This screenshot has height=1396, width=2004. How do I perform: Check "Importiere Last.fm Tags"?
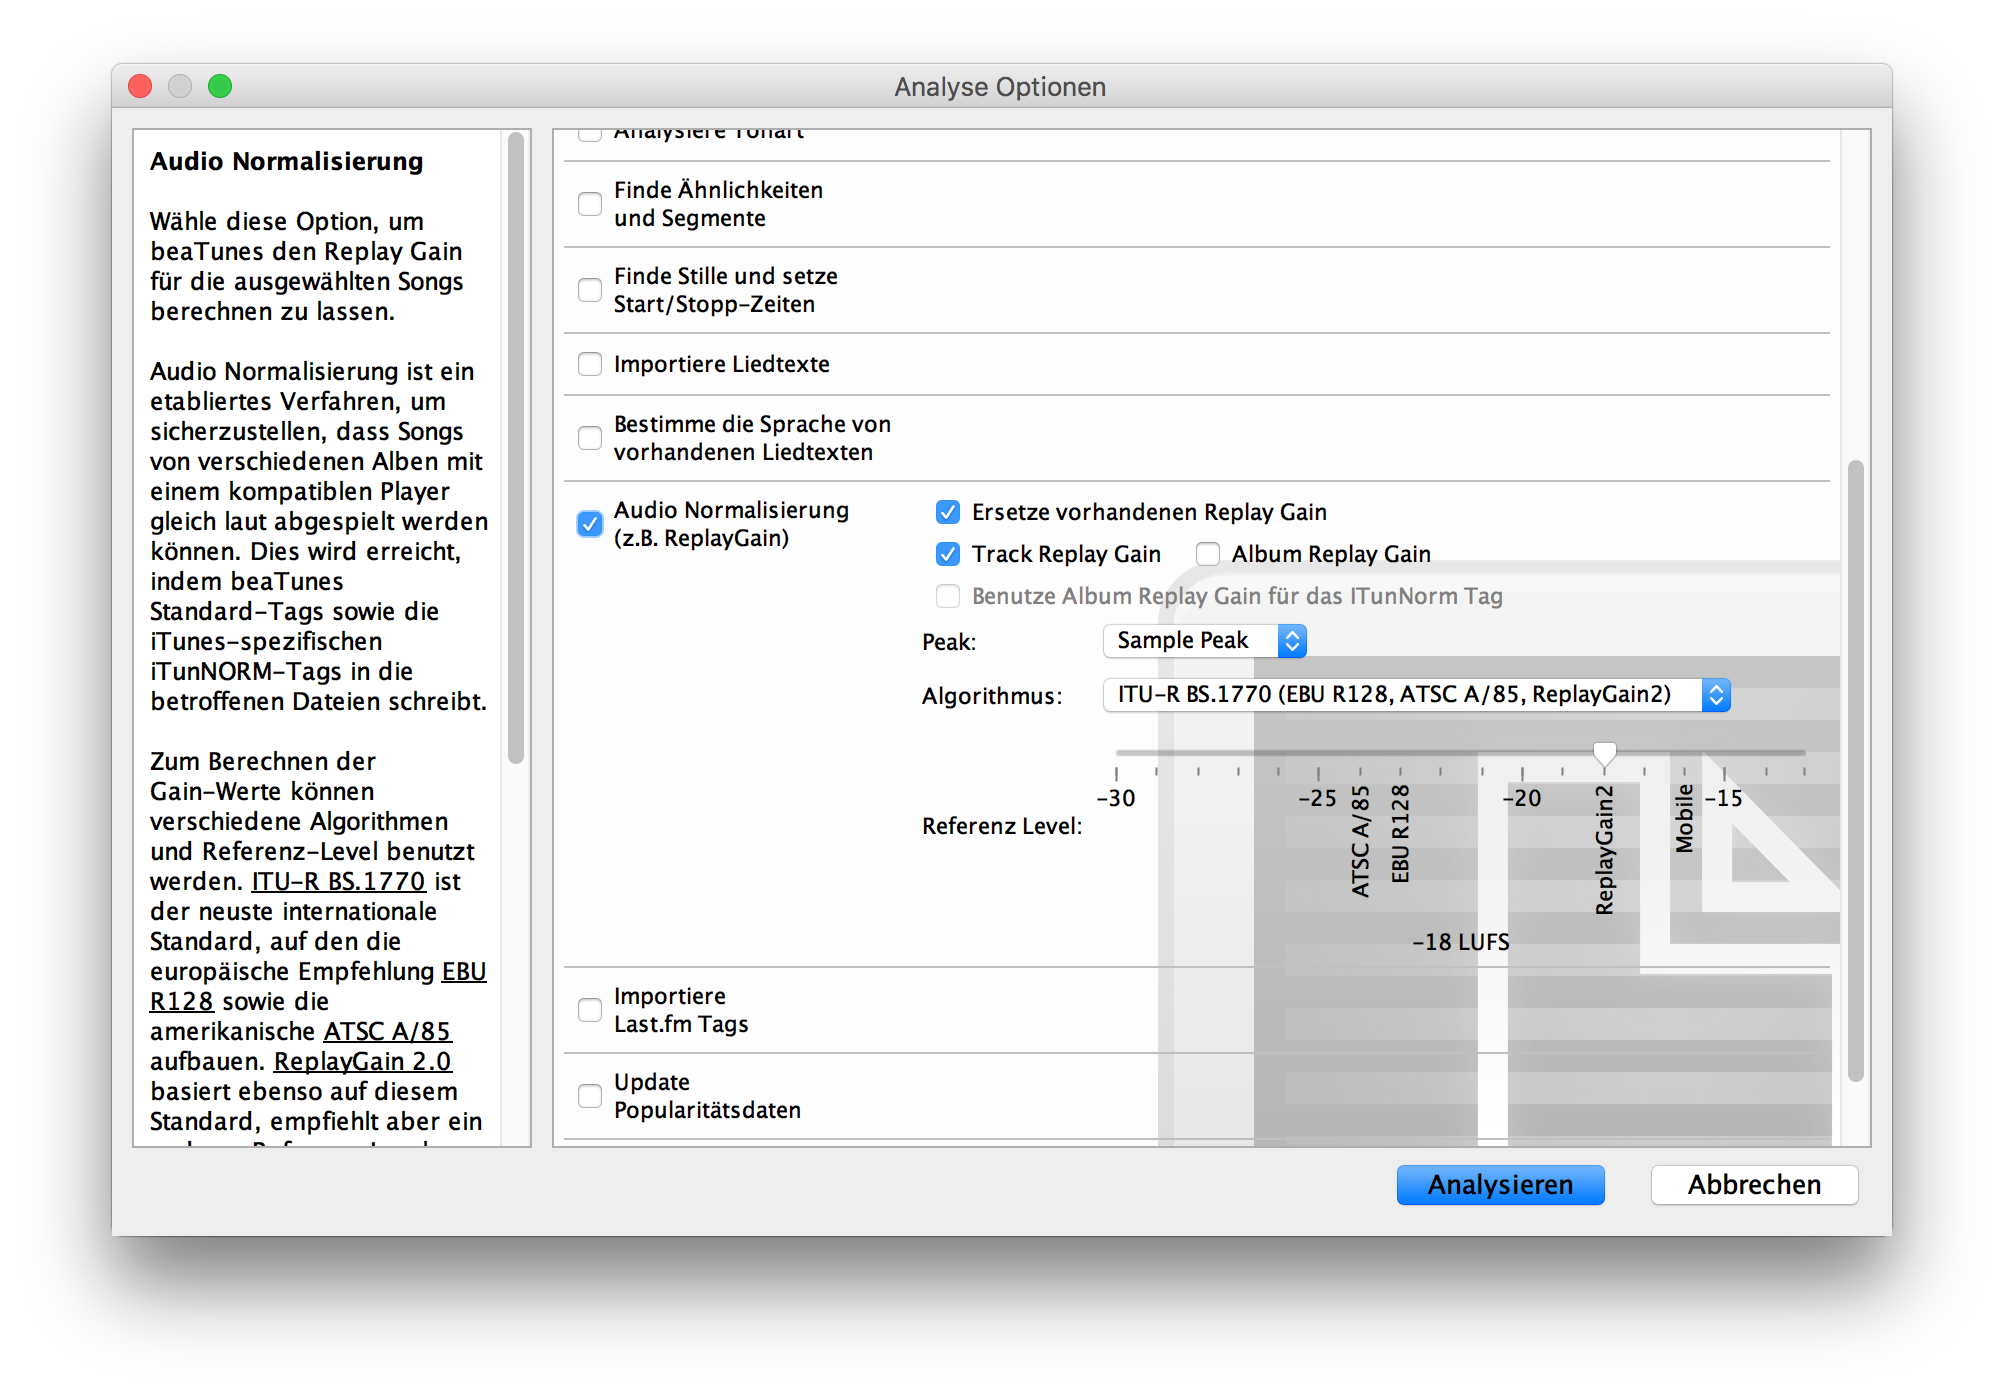click(590, 1010)
